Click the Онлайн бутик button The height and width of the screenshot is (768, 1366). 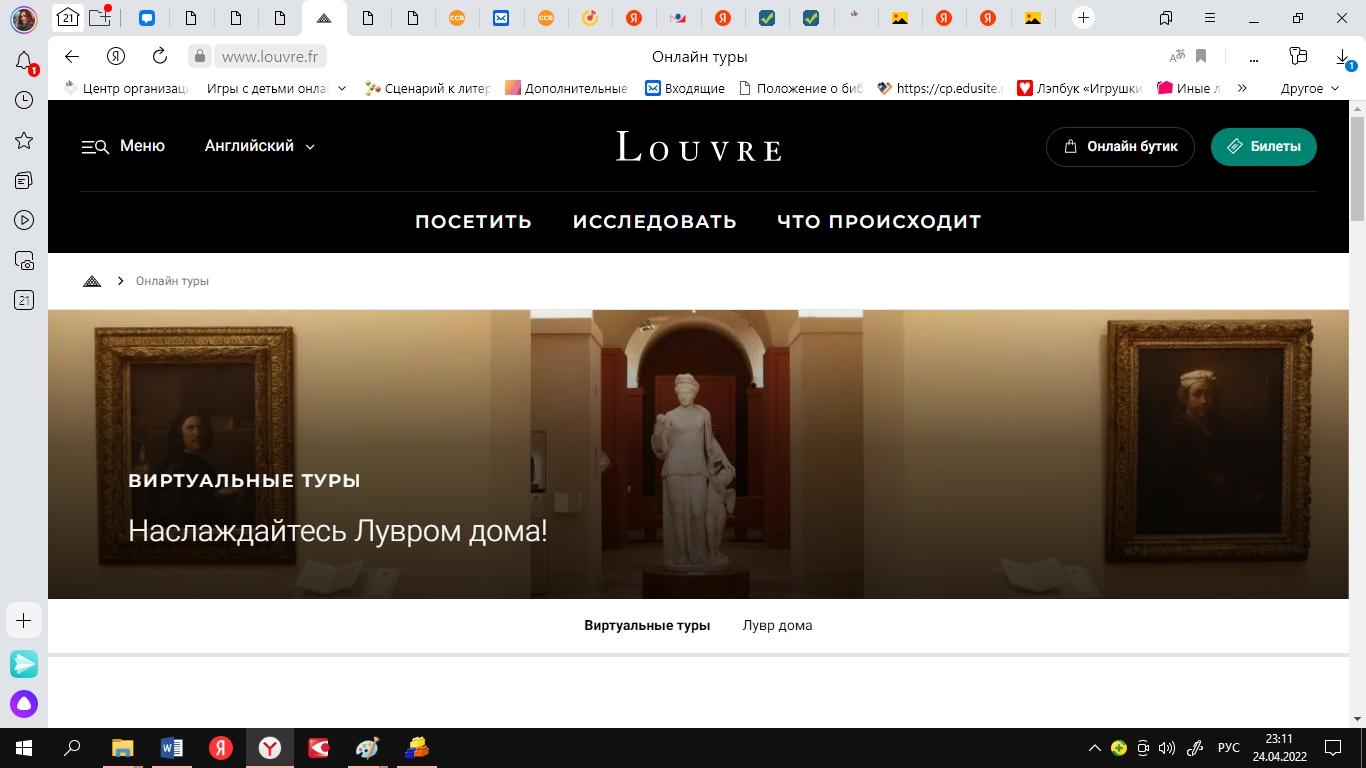[x=1120, y=147]
